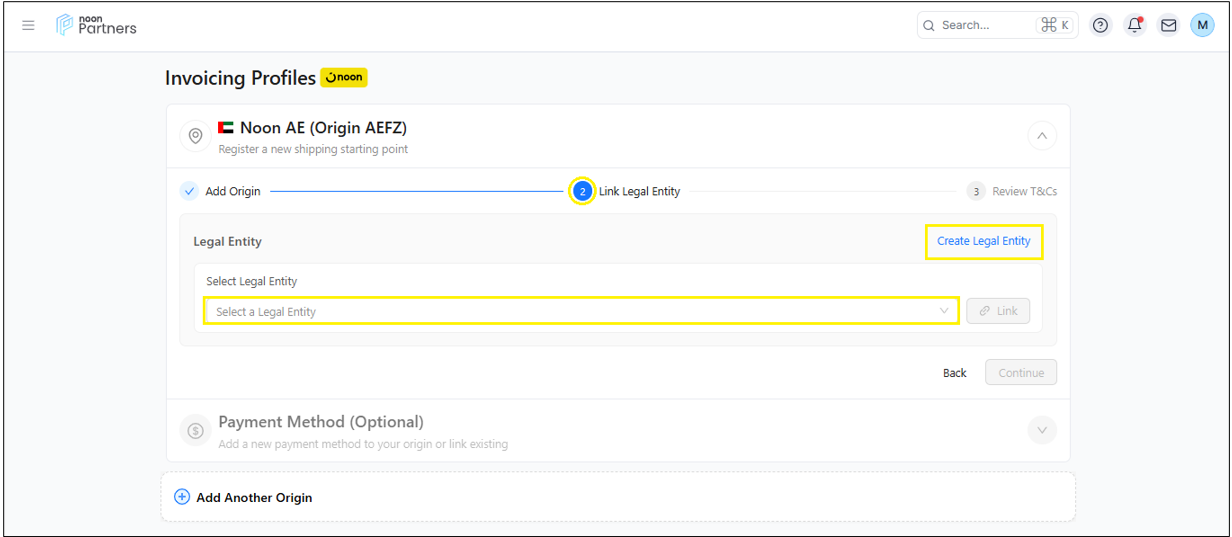Open the notifications bell

click(1134, 26)
